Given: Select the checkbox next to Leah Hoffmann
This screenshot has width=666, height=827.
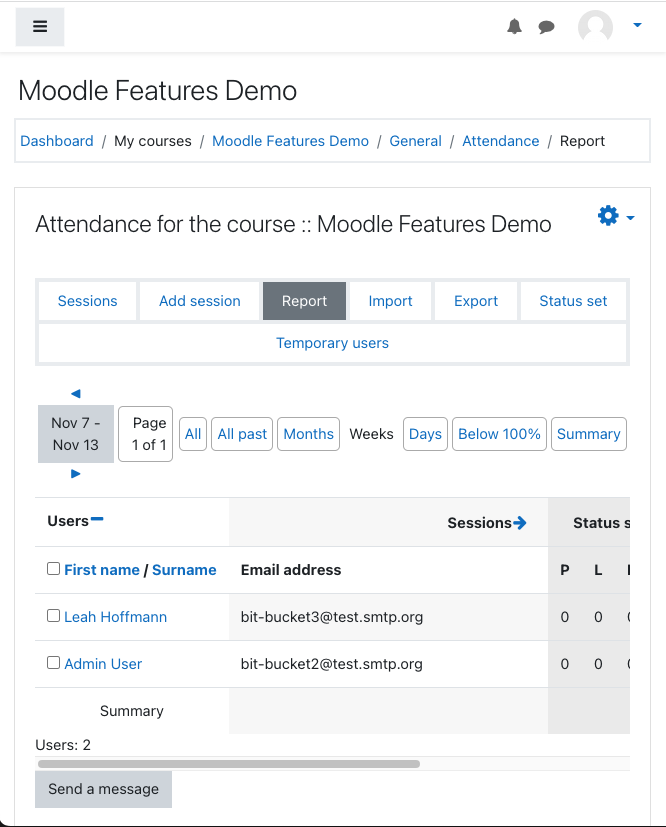Looking at the screenshot, I should click(53, 615).
